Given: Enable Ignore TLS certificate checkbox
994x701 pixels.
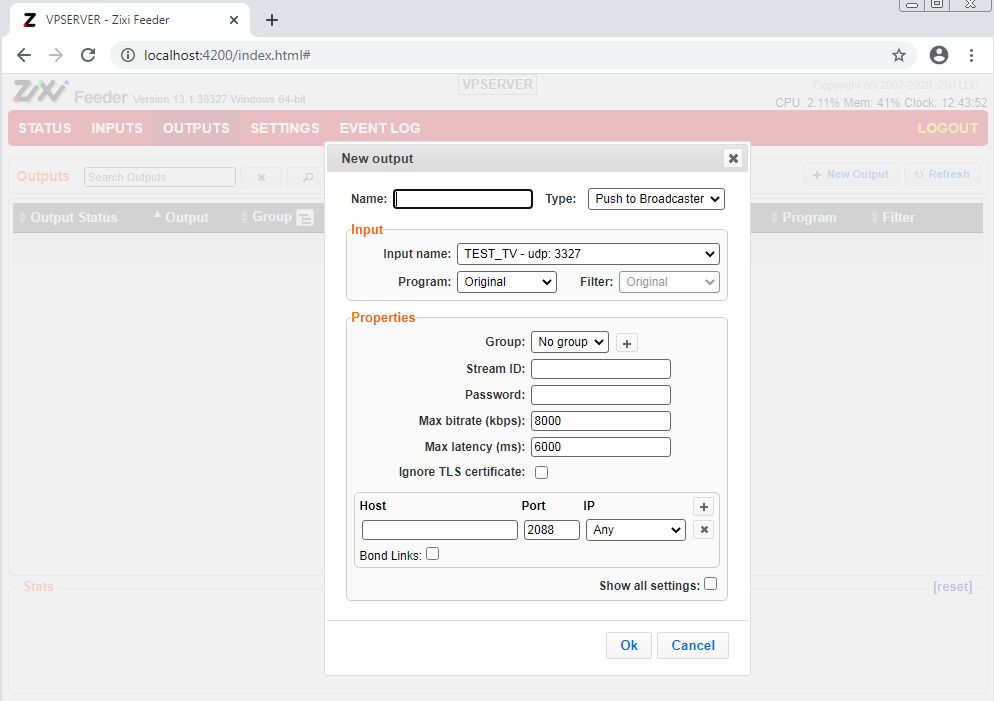Looking at the screenshot, I should click(541, 472).
